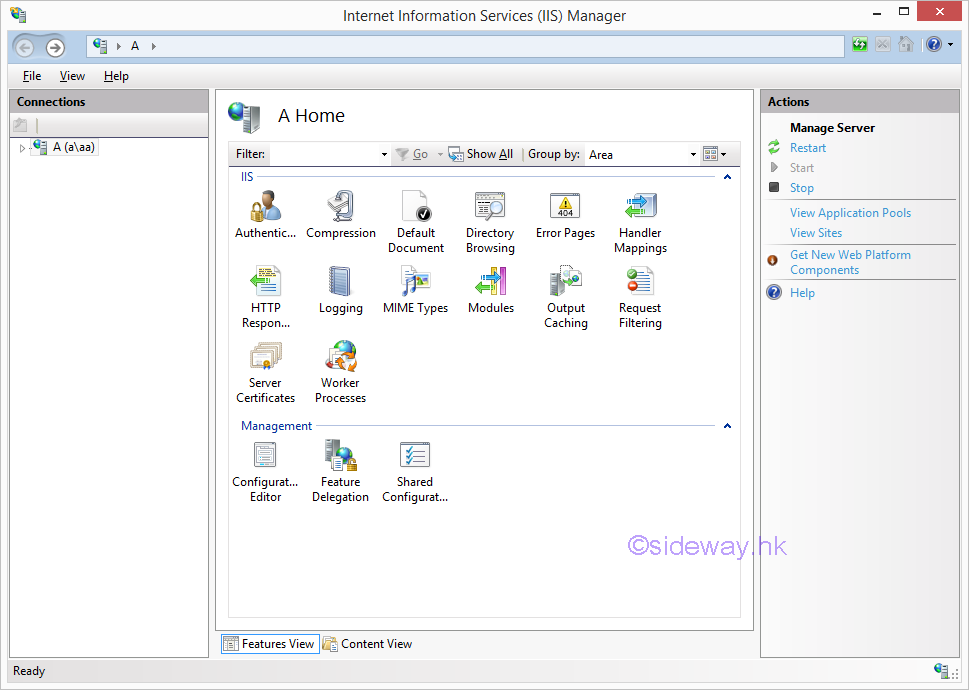Click the Show All button
This screenshot has width=969, height=690.
click(481, 154)
